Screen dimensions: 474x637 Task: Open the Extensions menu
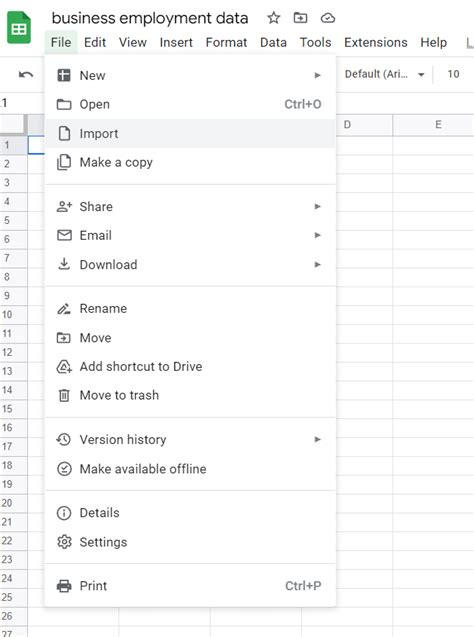[376, 42]
